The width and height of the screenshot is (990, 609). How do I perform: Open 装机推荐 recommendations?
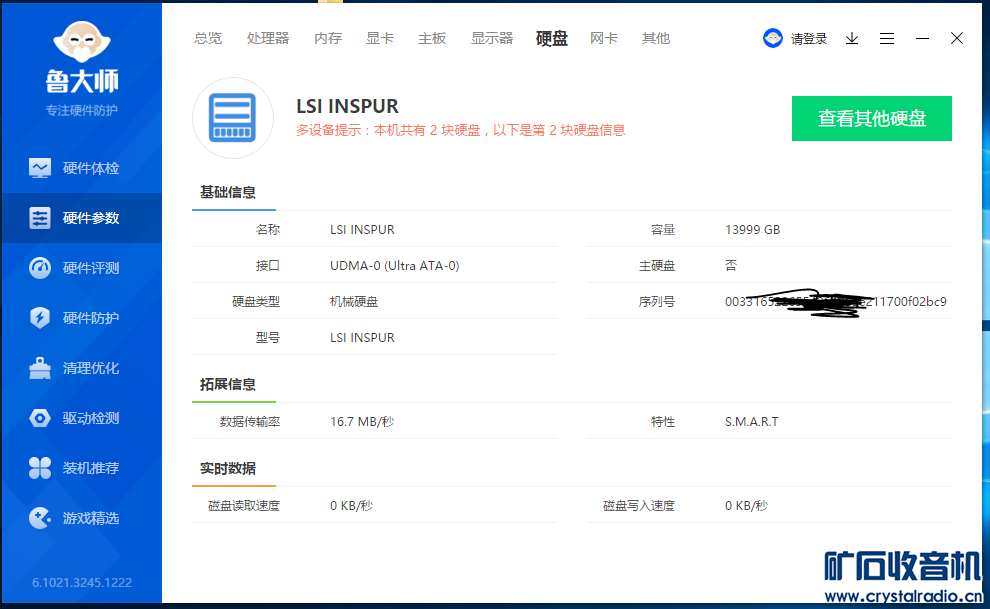[x=81, y=468]
